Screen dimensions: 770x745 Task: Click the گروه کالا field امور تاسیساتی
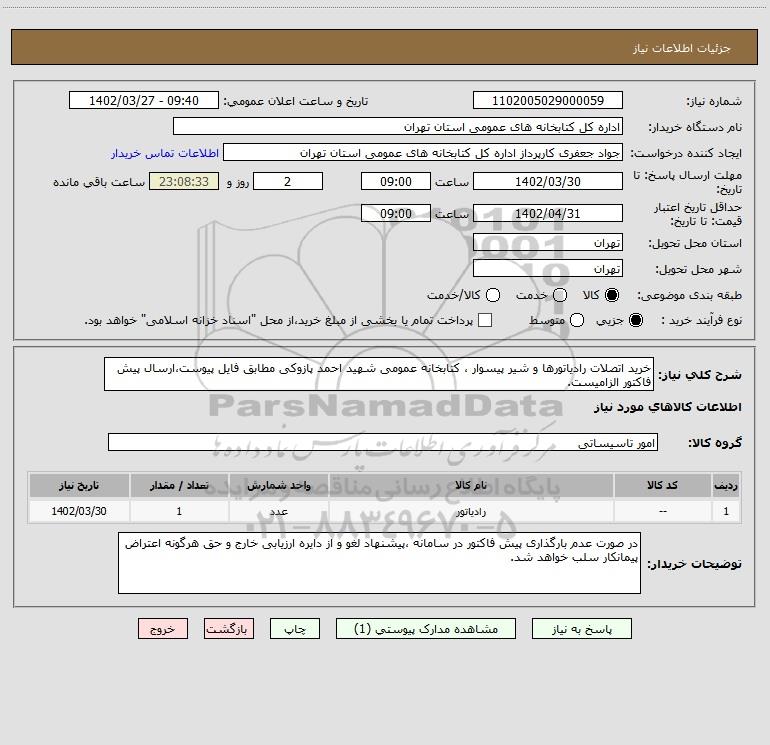tap(383, 442)
